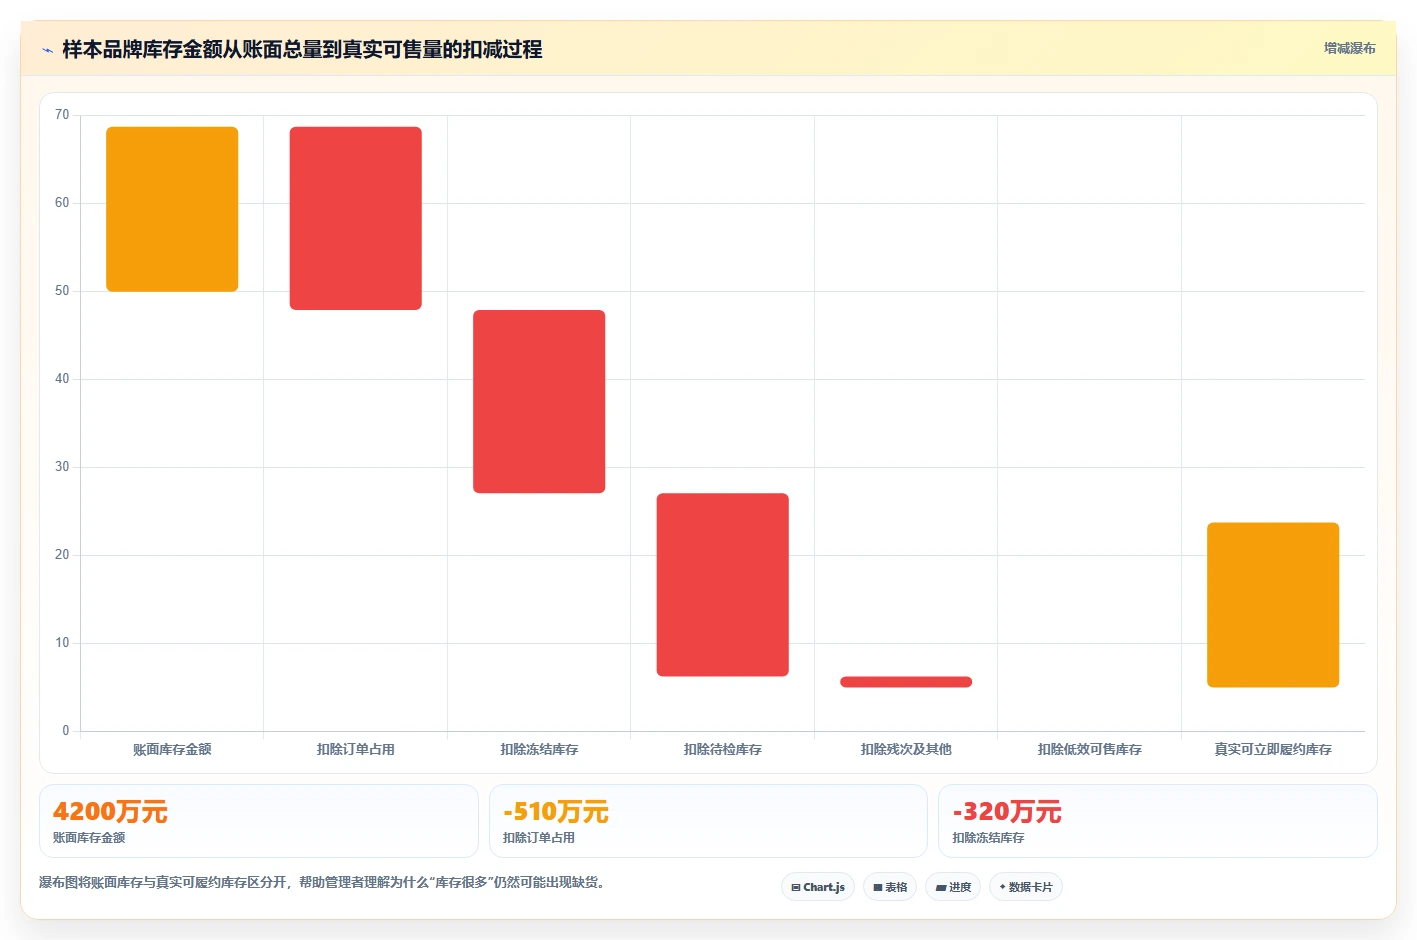Select the thin red 扣除残次及其他 bar
The image size is (1417, 940).
click(906, 682)
